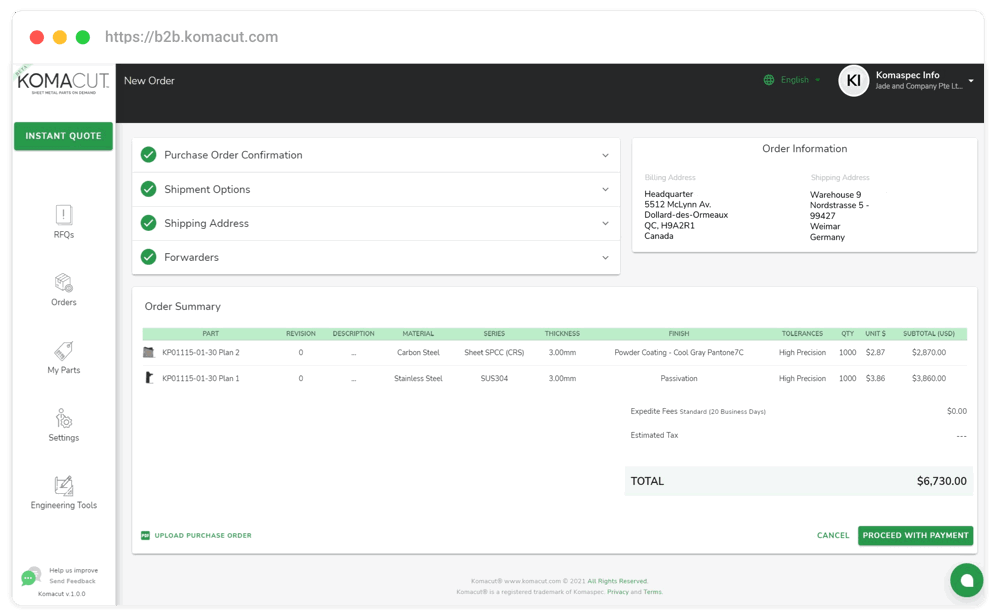Open the RFQs sidebar icon
Image resolution: width=1000 pixels, height=616 pixels.
64,215
